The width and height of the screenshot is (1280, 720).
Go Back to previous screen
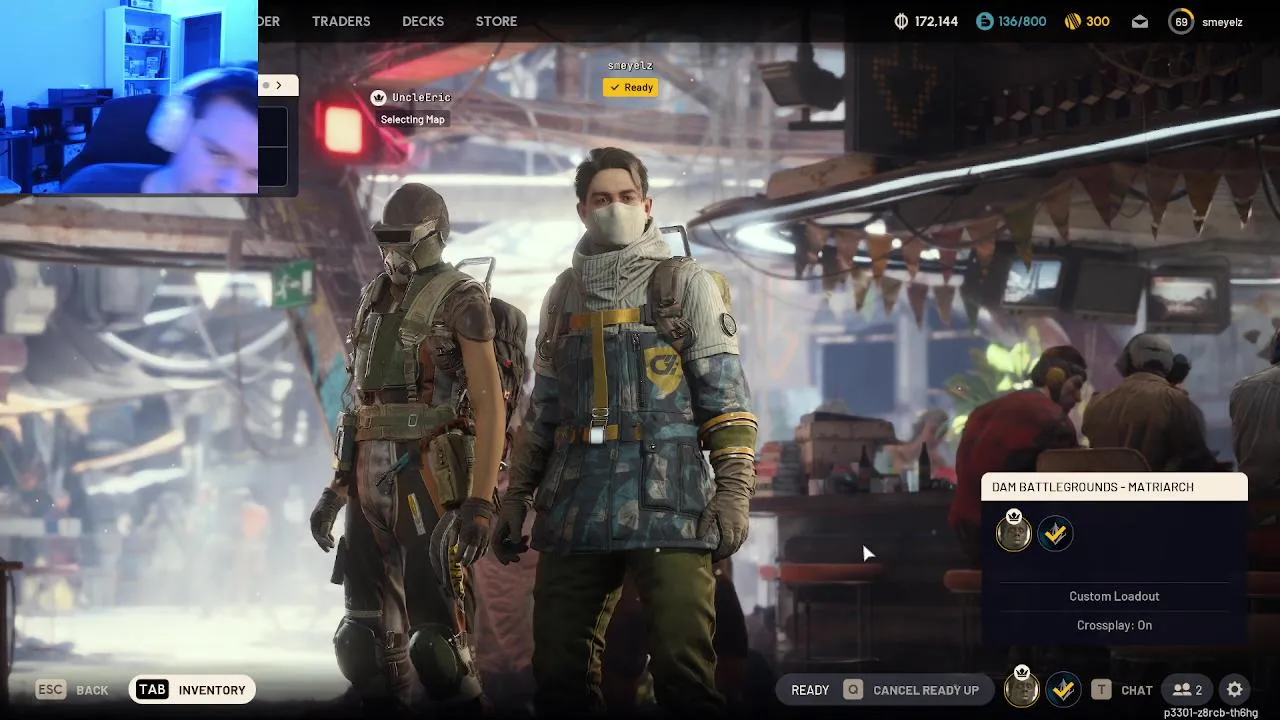coord(92,690)
